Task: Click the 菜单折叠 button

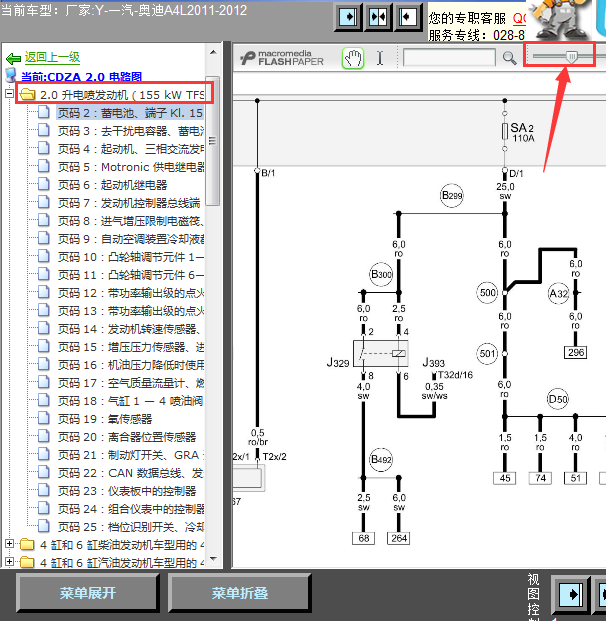Action: [x=239, y=593]
